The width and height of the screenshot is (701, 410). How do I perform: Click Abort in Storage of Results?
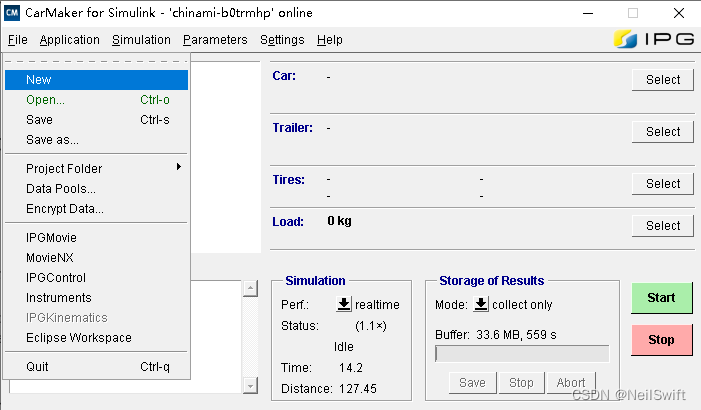coord(571,383)
